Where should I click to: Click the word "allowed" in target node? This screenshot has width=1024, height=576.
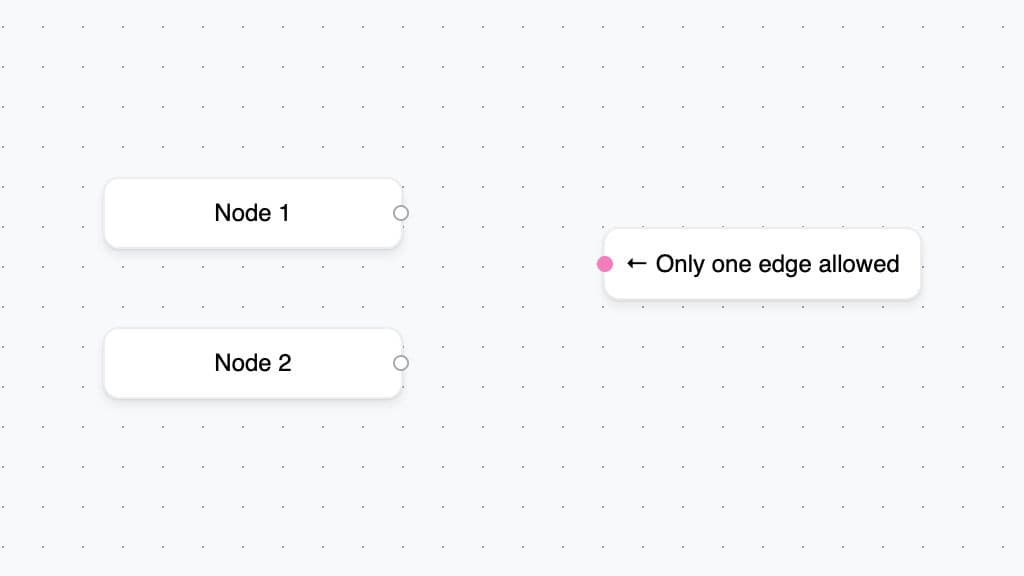859,264
